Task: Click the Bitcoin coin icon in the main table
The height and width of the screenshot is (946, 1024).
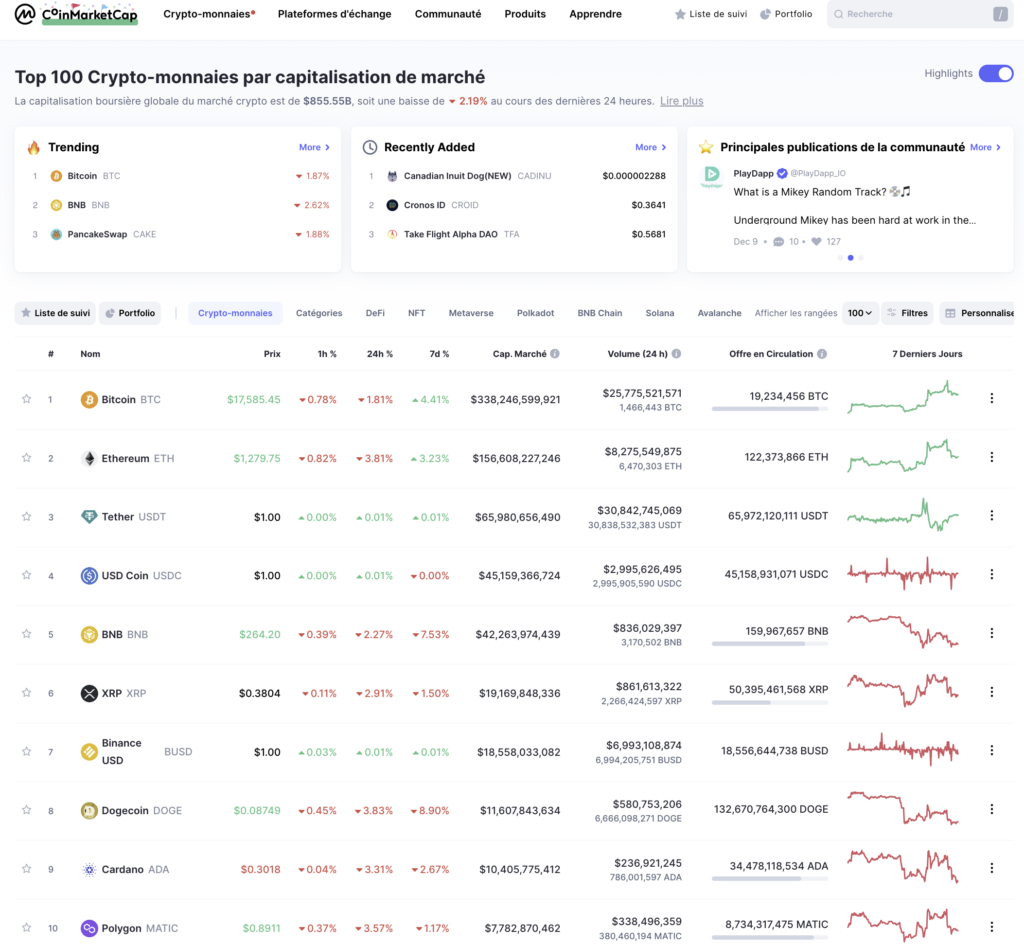Action: (x=89, y=400)
